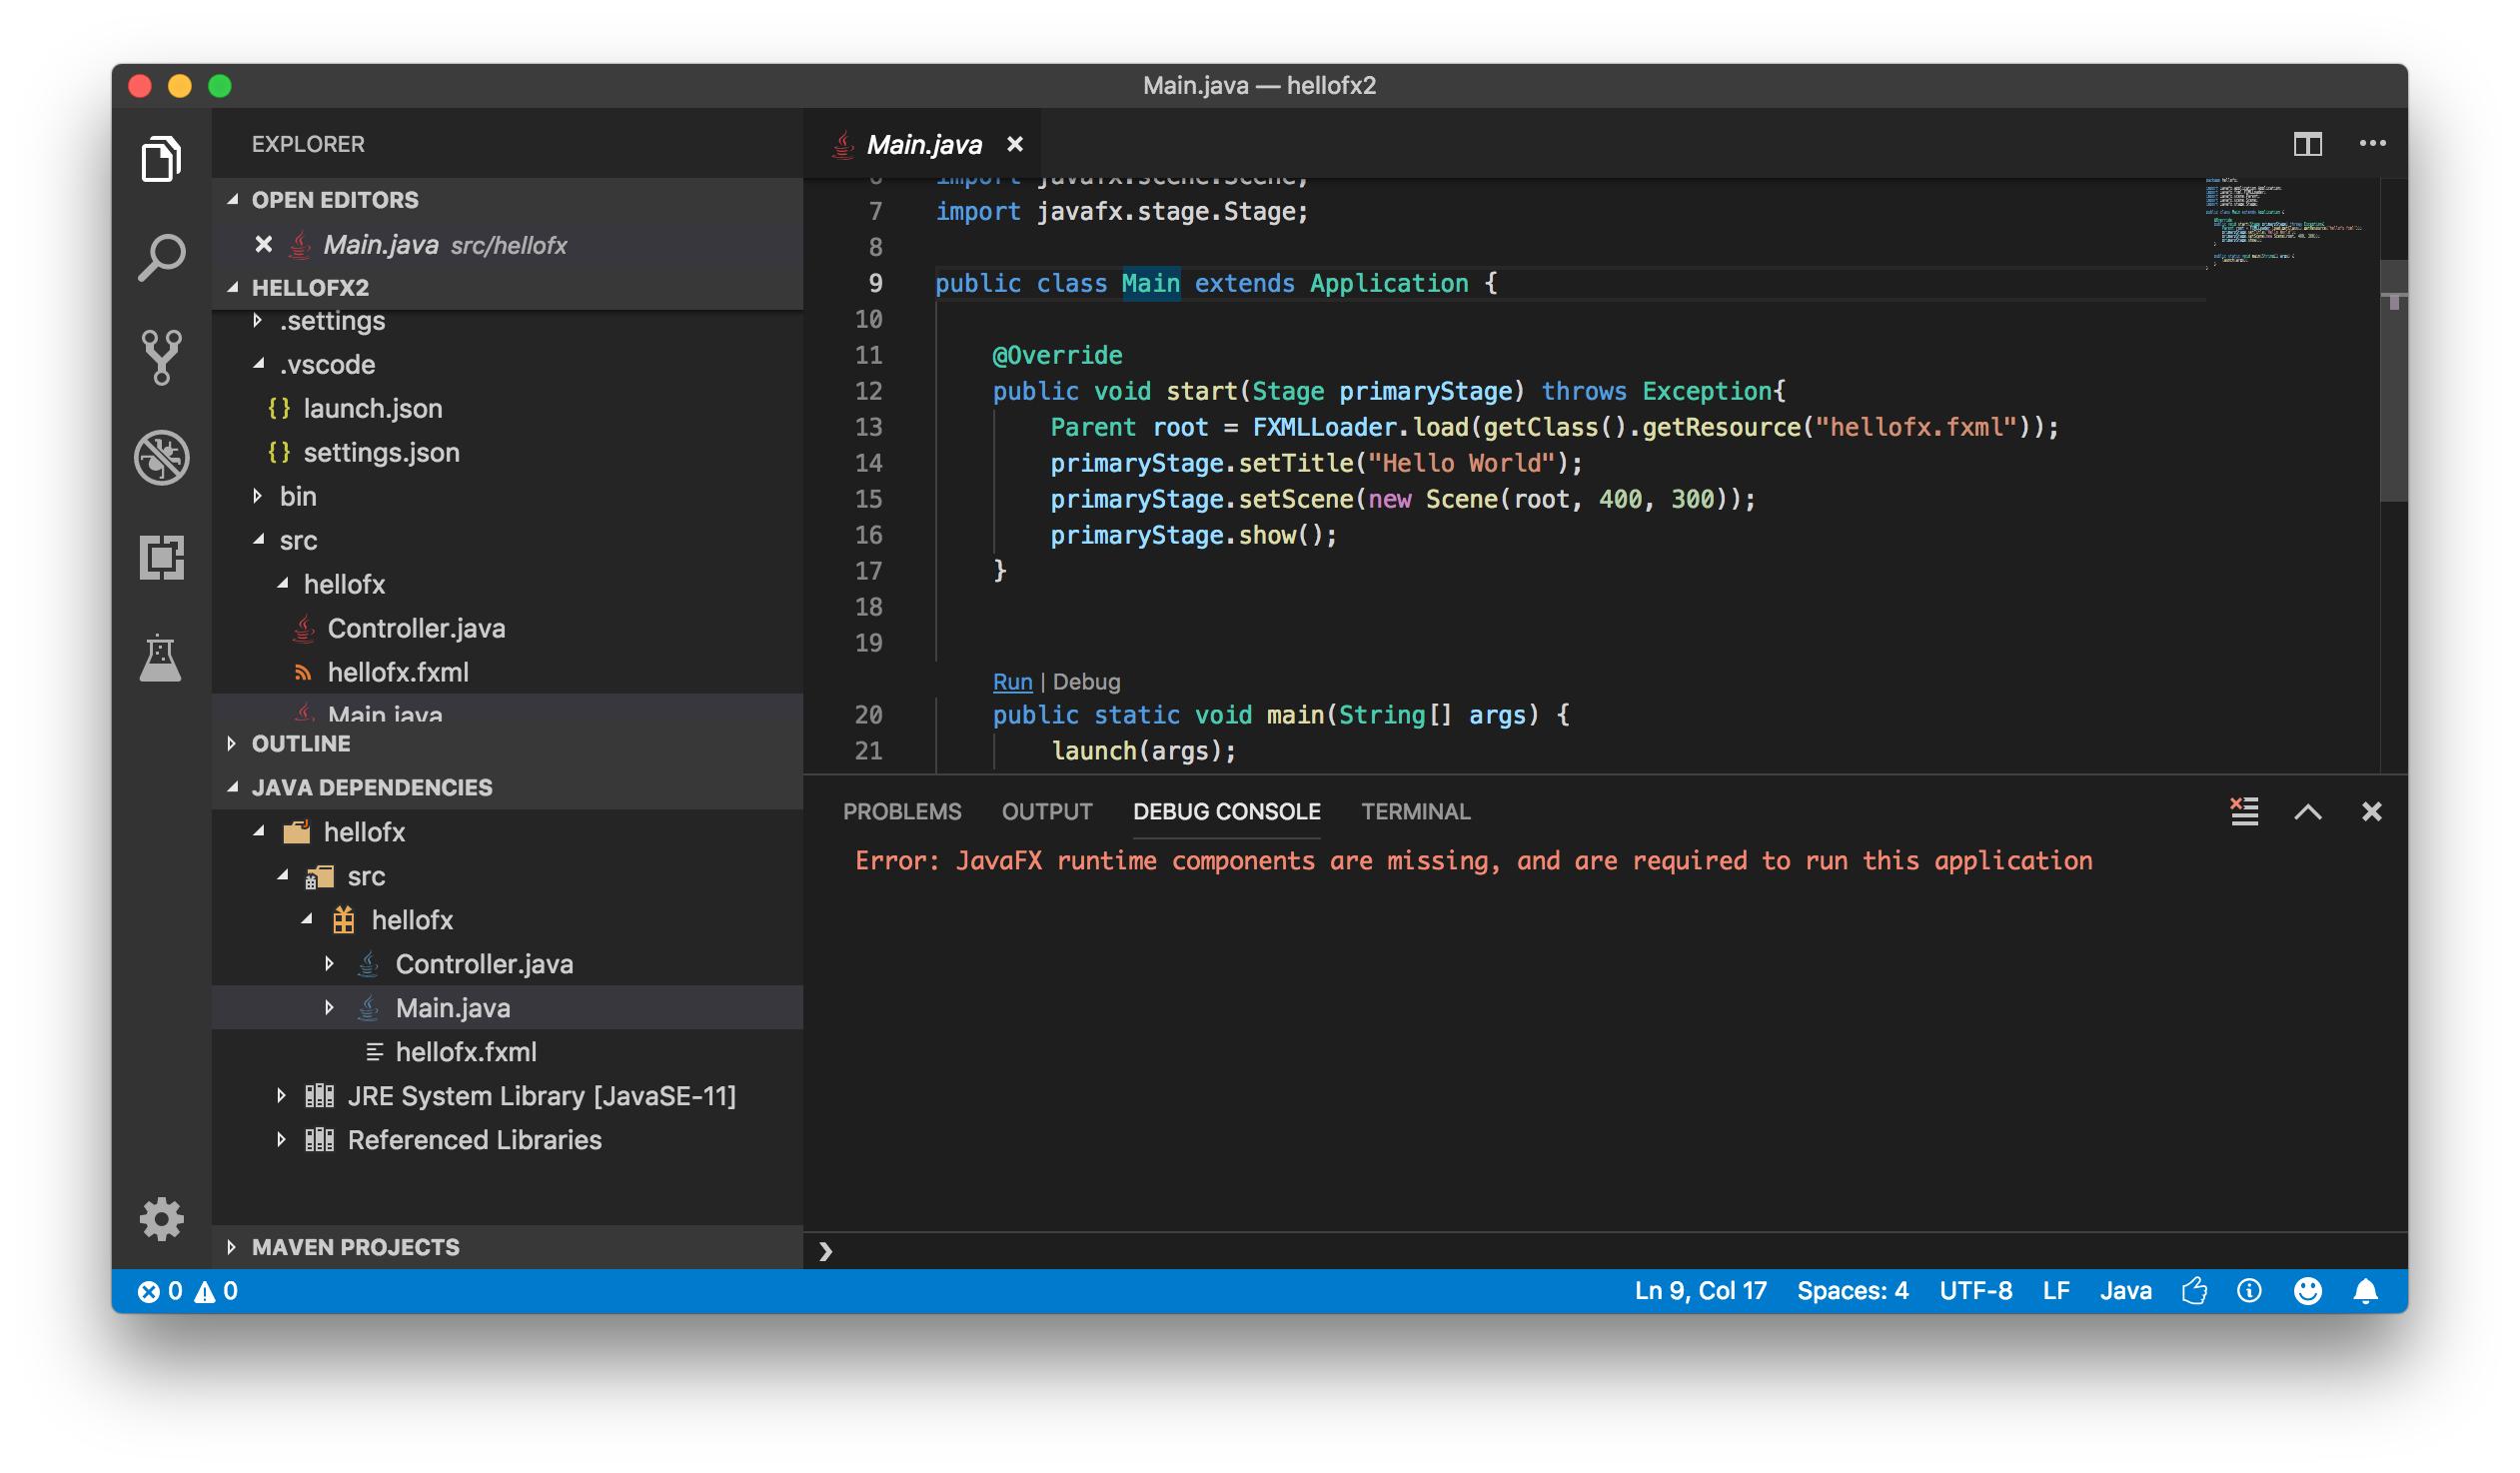Expand Referenced Libraries node
The width and height of the screenshot is (2520, 1473).
point(281,1140)
